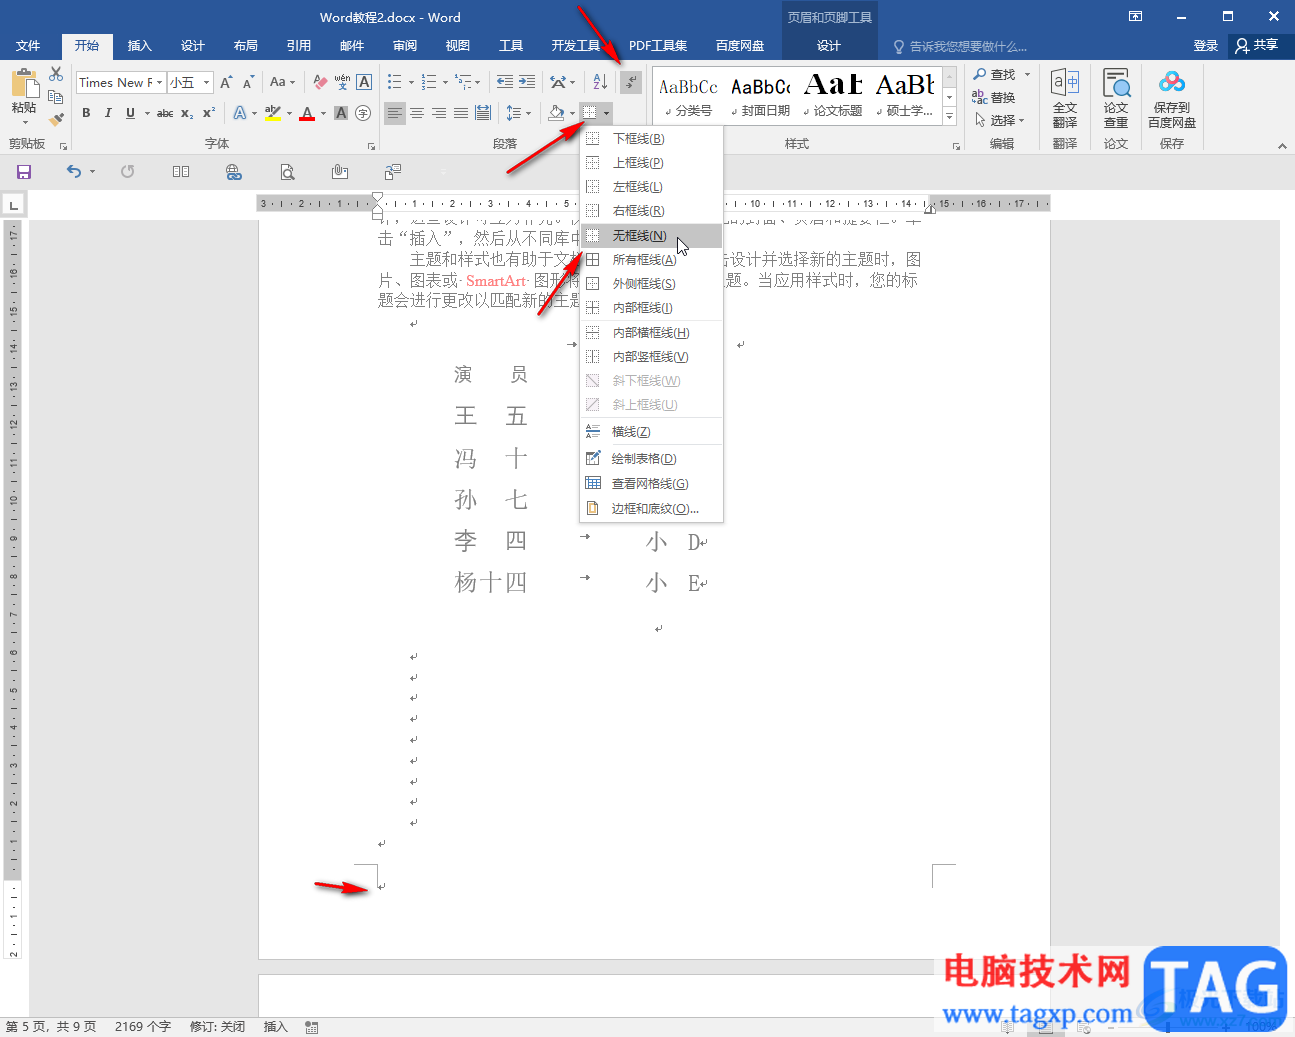This screenshot has width=1295, height=1037.
Task: Save to Baidu Netdisk cloud icon
Action: tap(1172, 98)
